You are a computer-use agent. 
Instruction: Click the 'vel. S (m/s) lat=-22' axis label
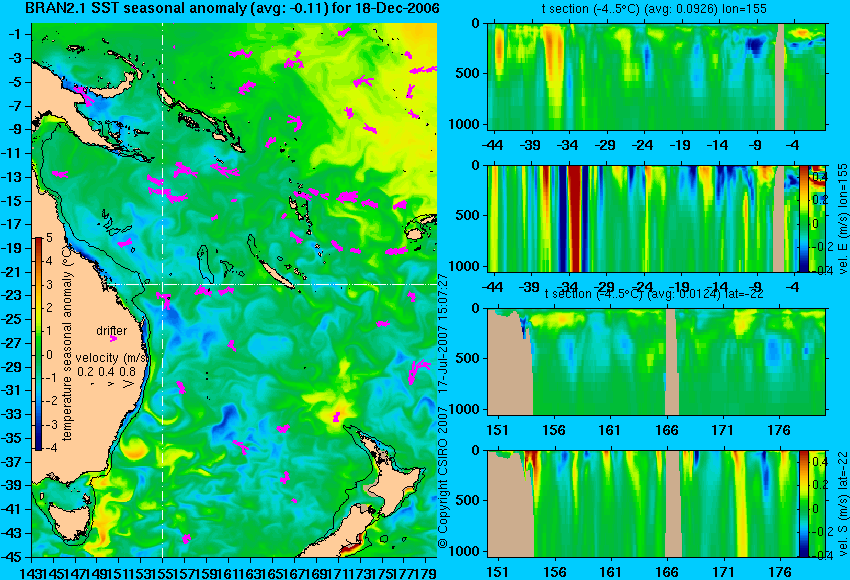843,502
